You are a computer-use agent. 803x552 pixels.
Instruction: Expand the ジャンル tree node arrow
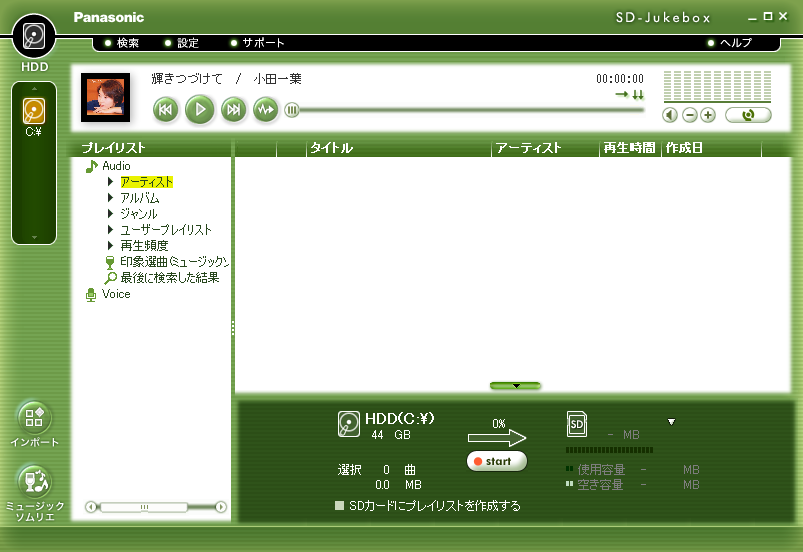point(110,214)
